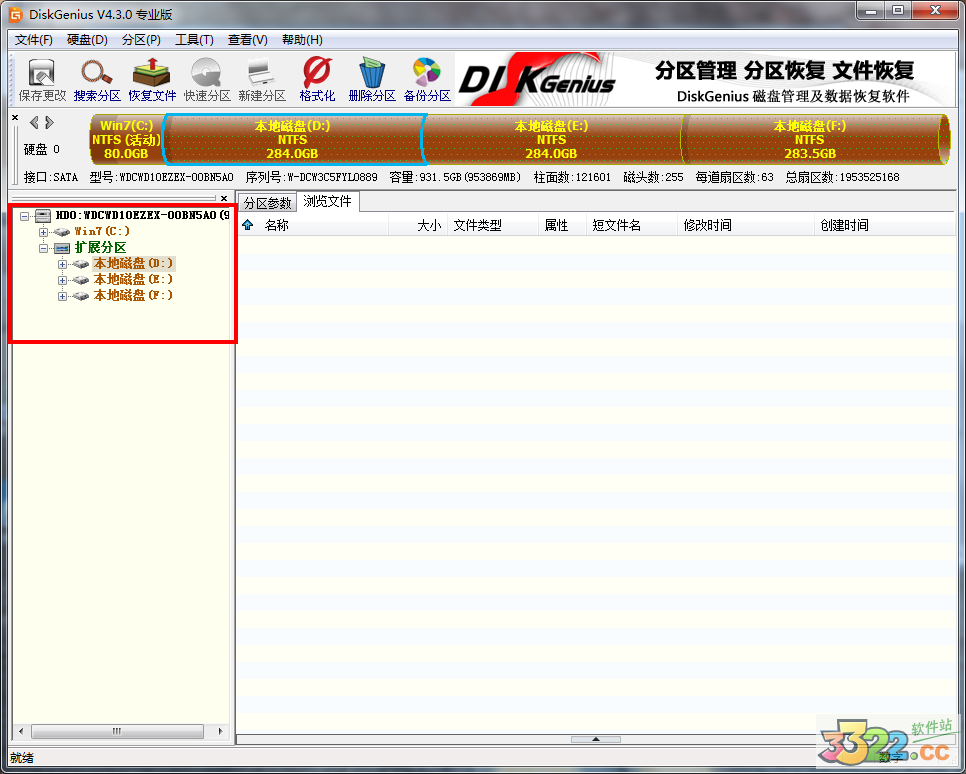Click the DiskGenius app icon in the title bar
This screenshot has width=966, height=774.
pyautogui.click(x=15, y=14)
